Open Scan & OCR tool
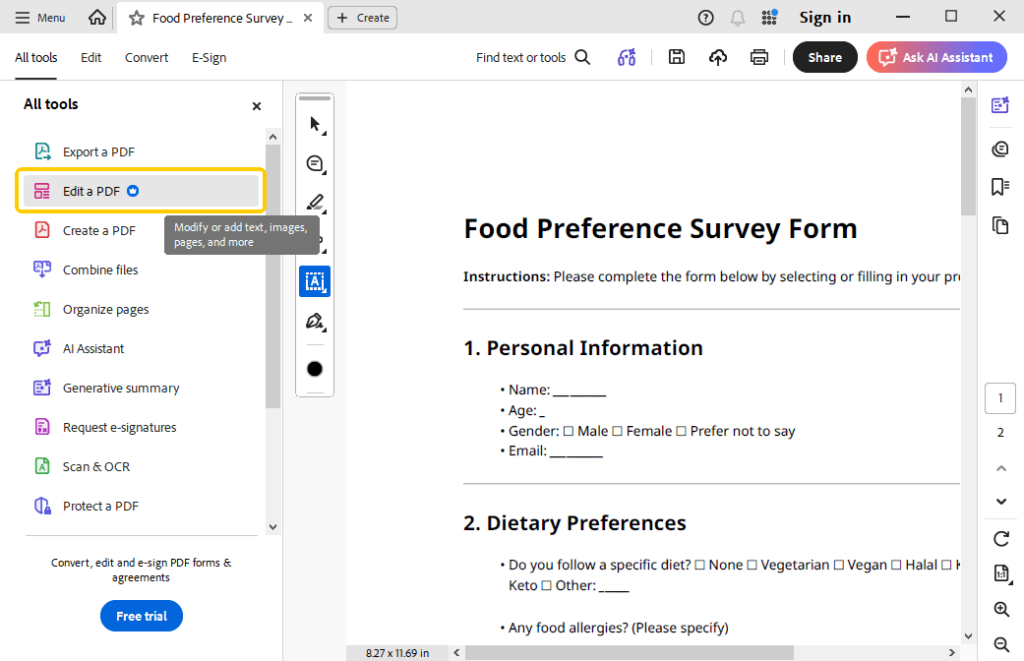1024x661 pixels. tap(140, 466)
